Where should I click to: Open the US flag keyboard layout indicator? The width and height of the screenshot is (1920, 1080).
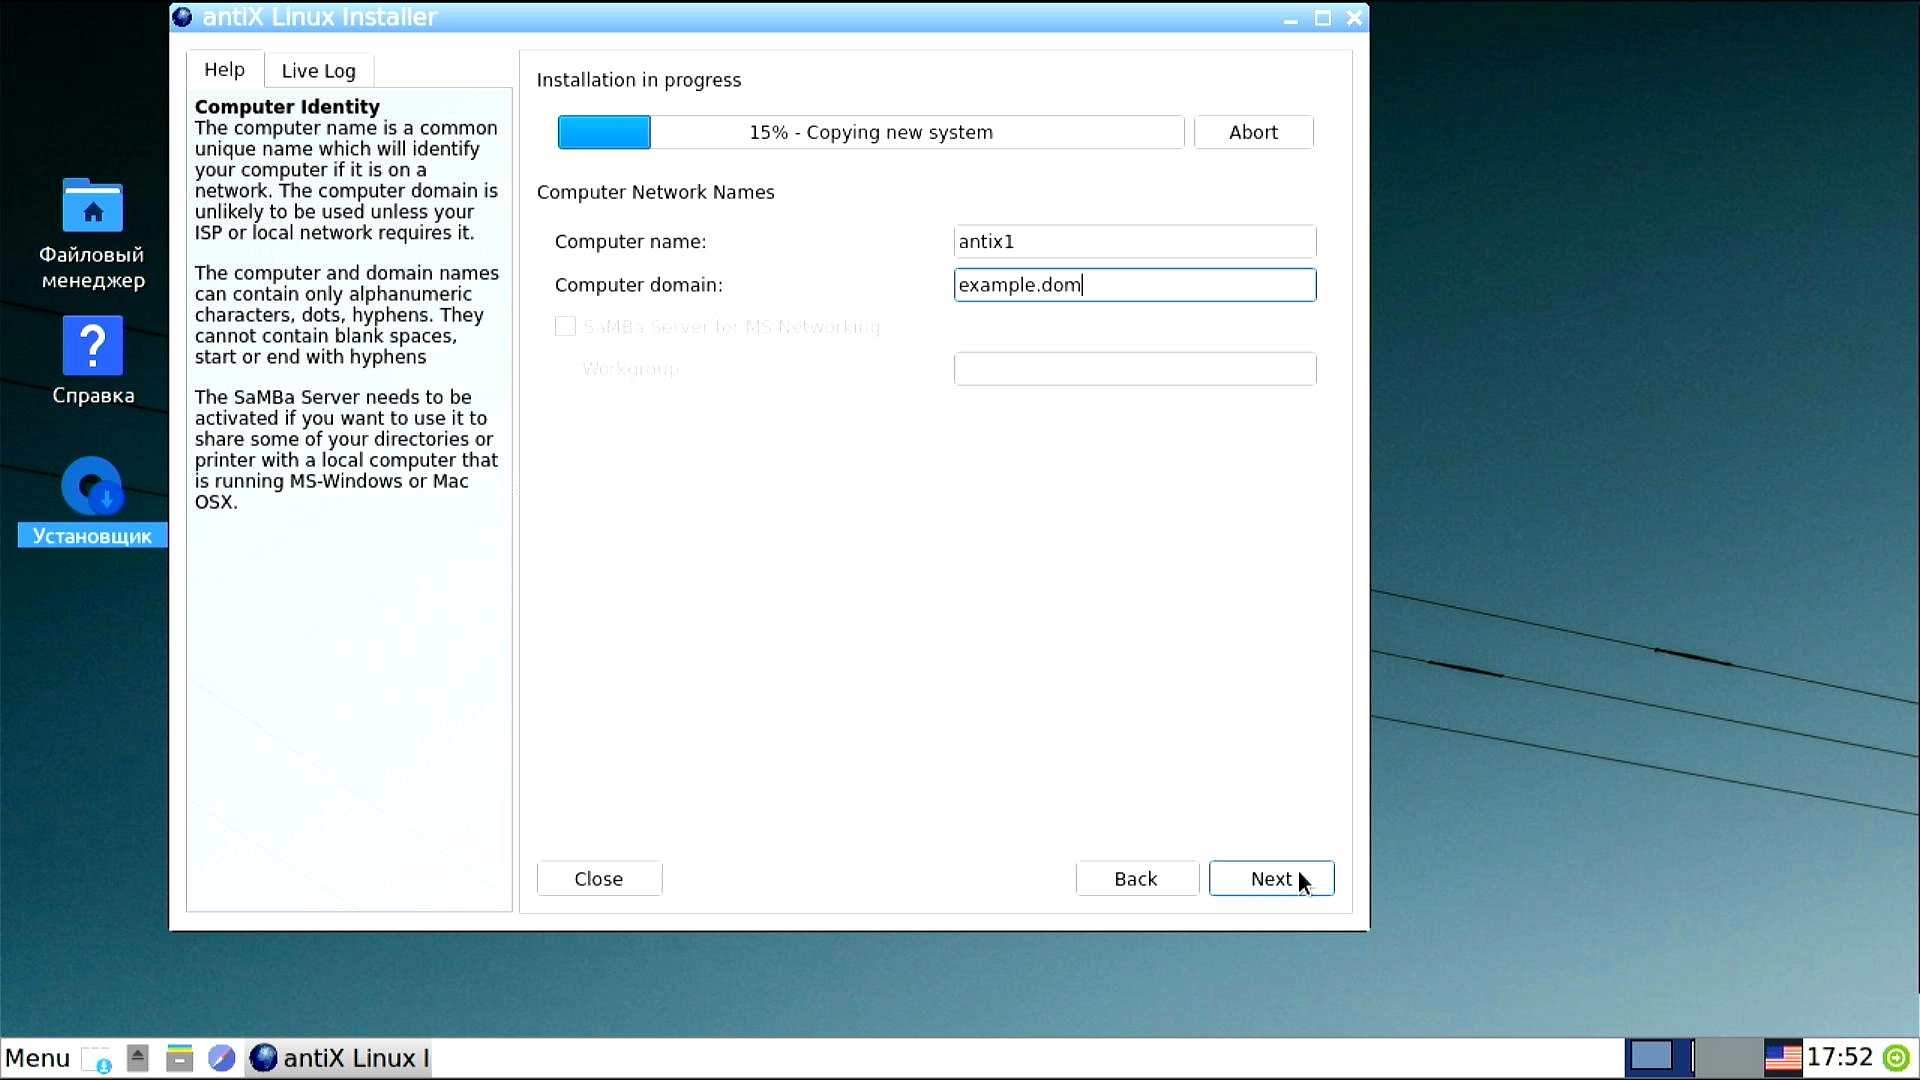point(1782,1058)
